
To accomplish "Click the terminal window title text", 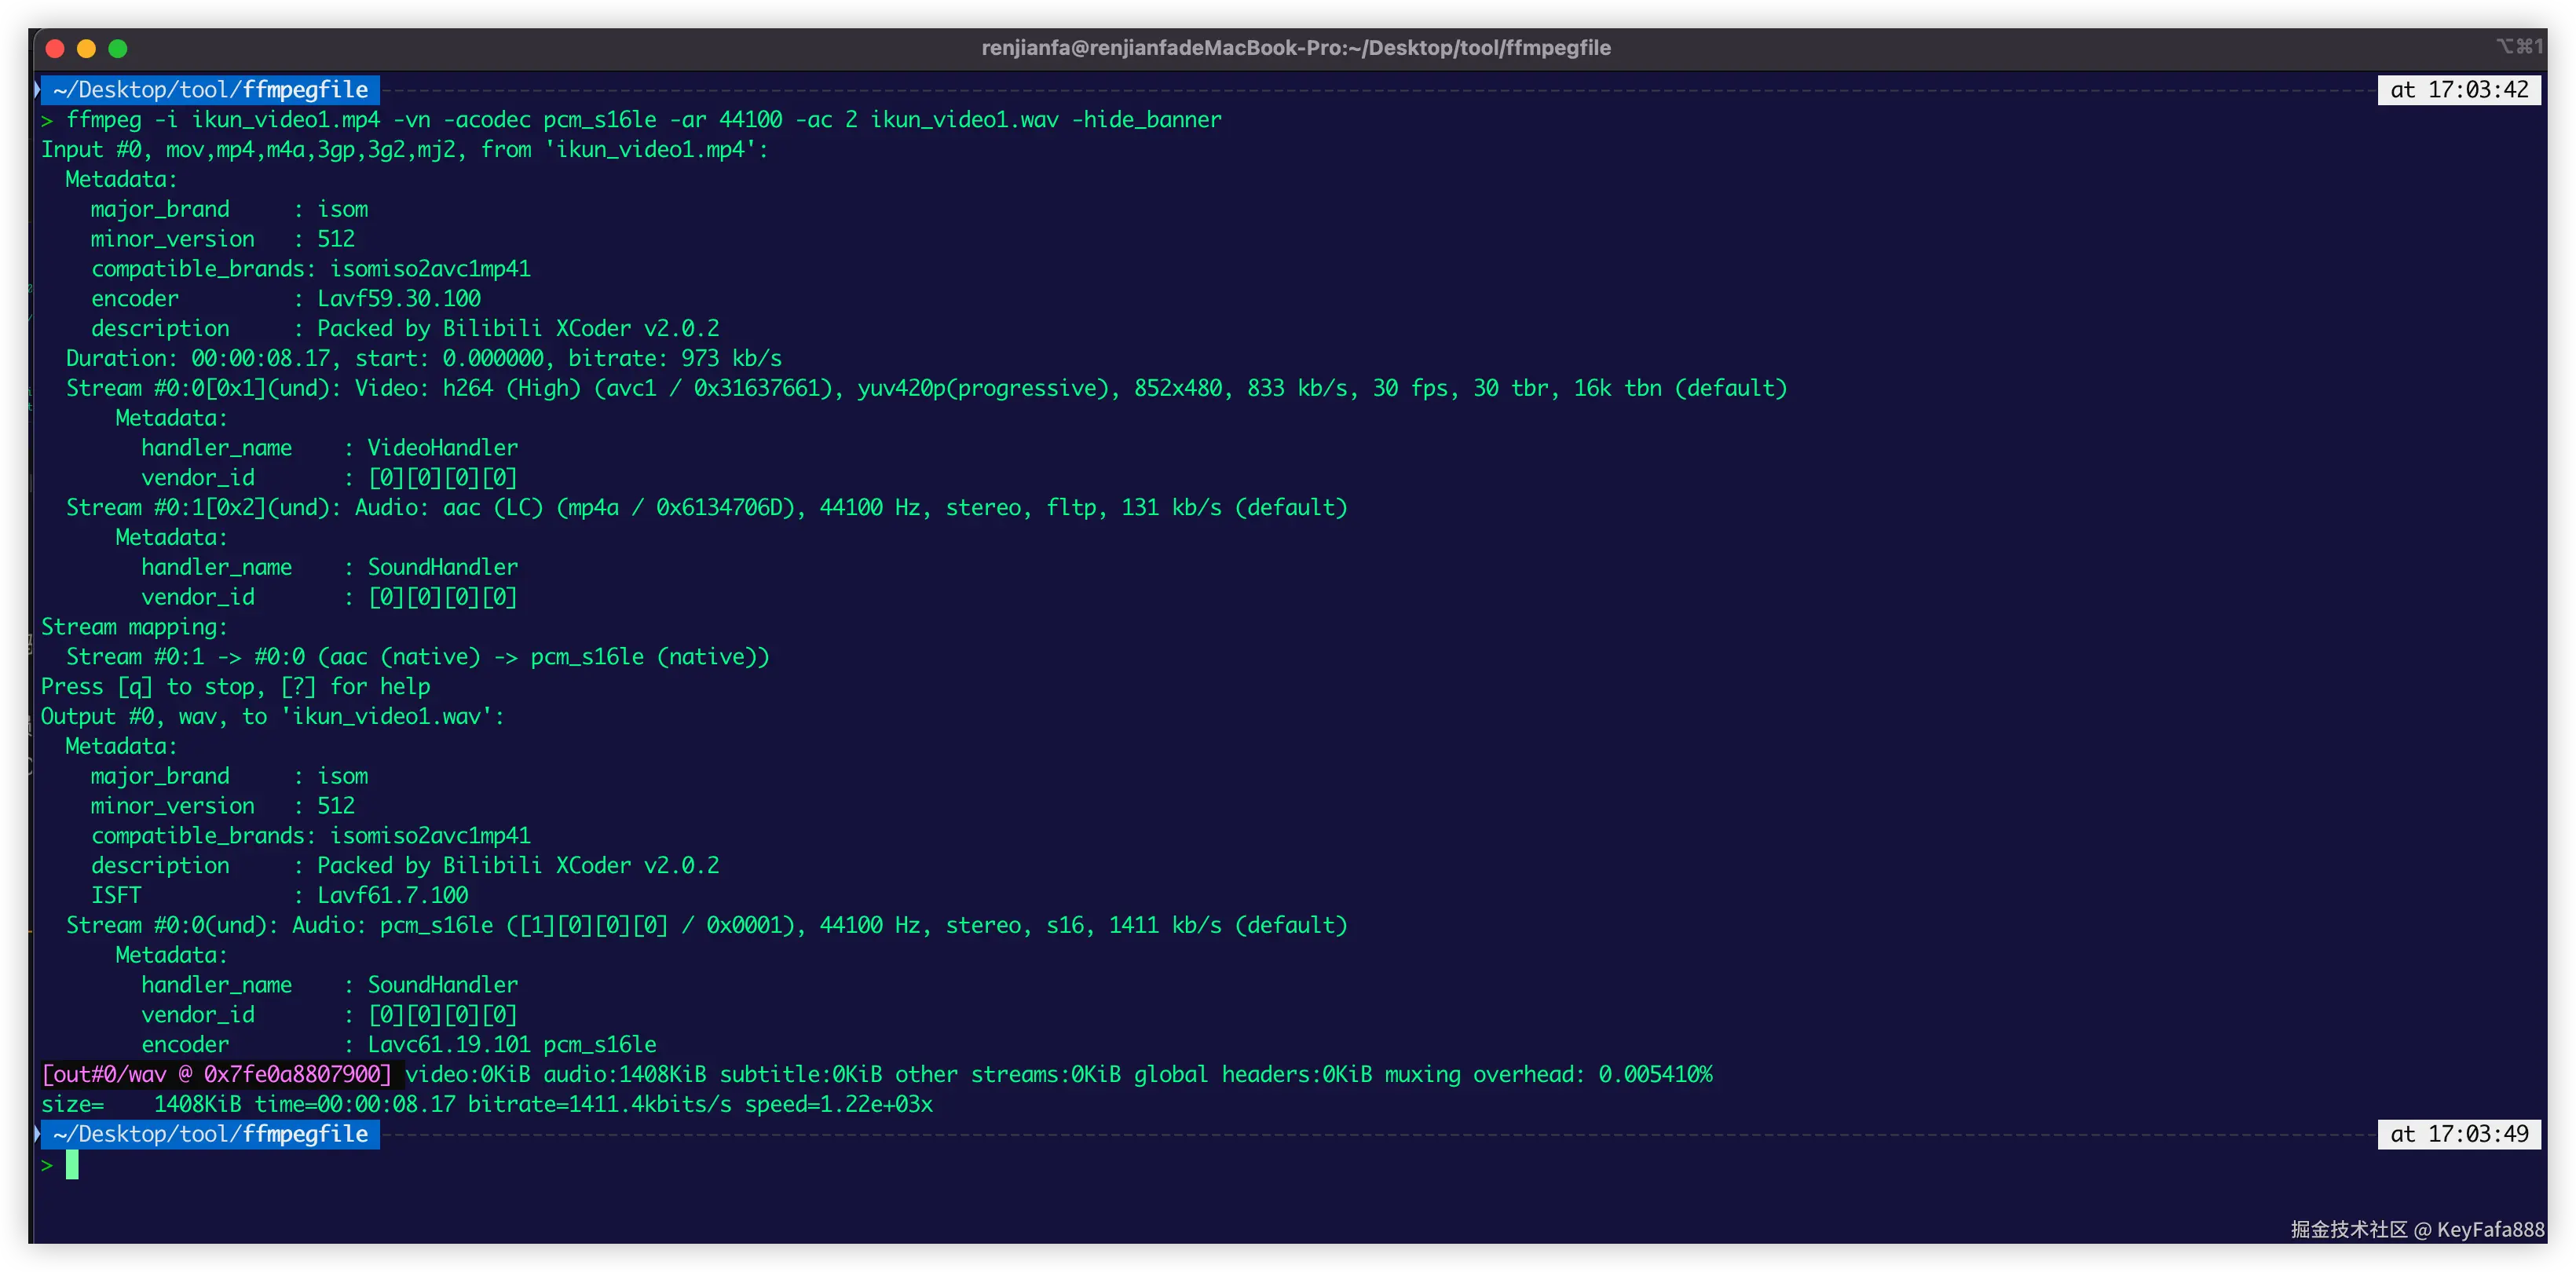I will (1295, 48).
